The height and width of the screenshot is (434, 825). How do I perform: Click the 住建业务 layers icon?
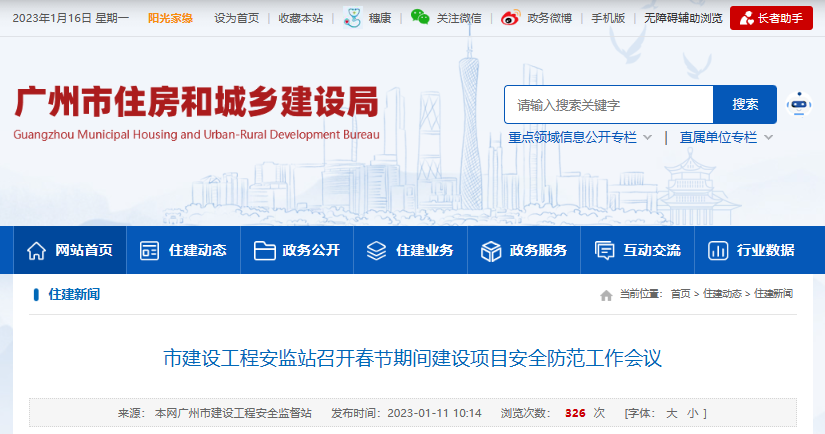click(377, 250)
